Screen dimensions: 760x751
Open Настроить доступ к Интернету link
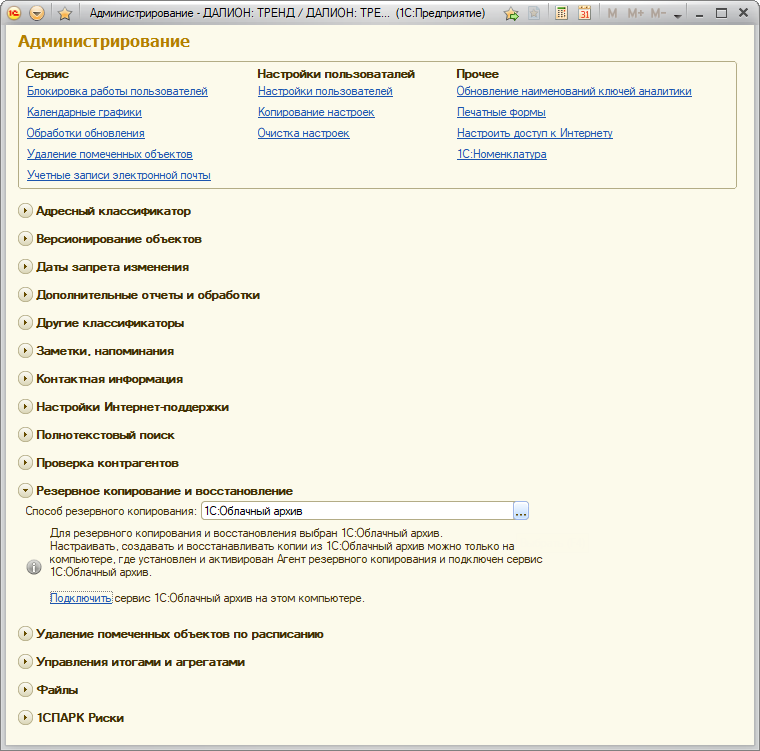(x=535, y=133)
